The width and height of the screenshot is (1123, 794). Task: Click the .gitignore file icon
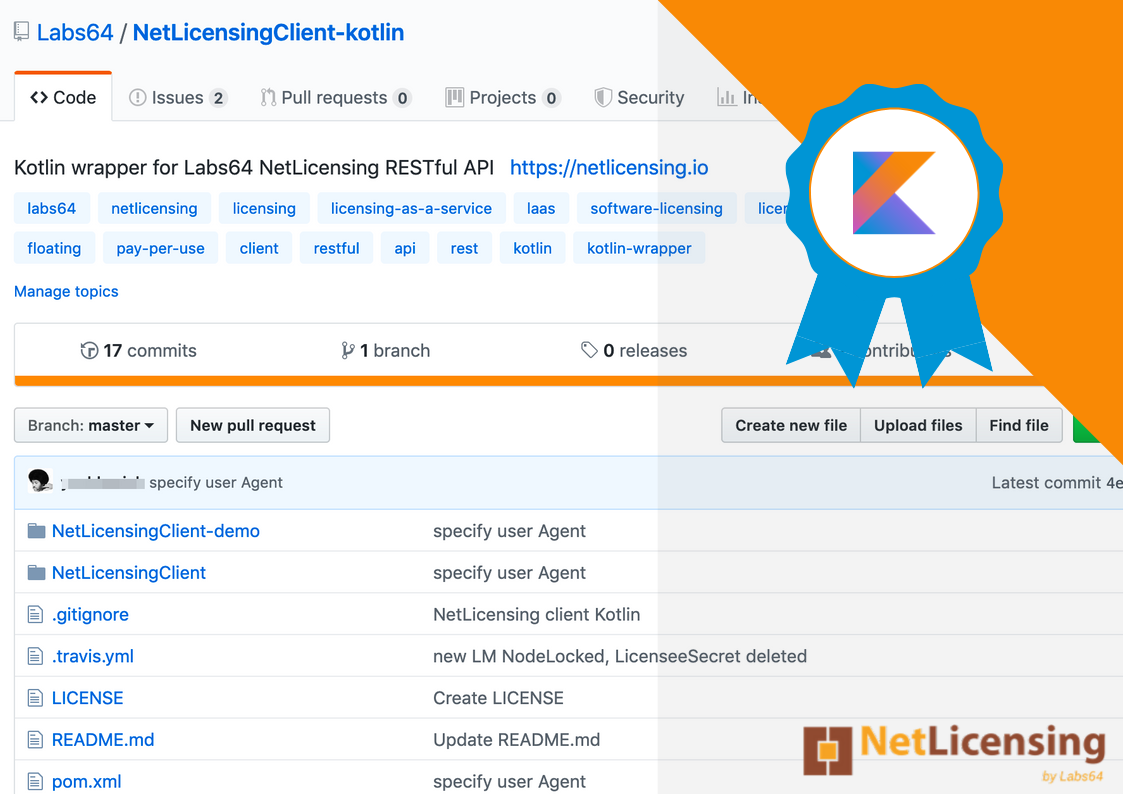click(x=35, y=614)
